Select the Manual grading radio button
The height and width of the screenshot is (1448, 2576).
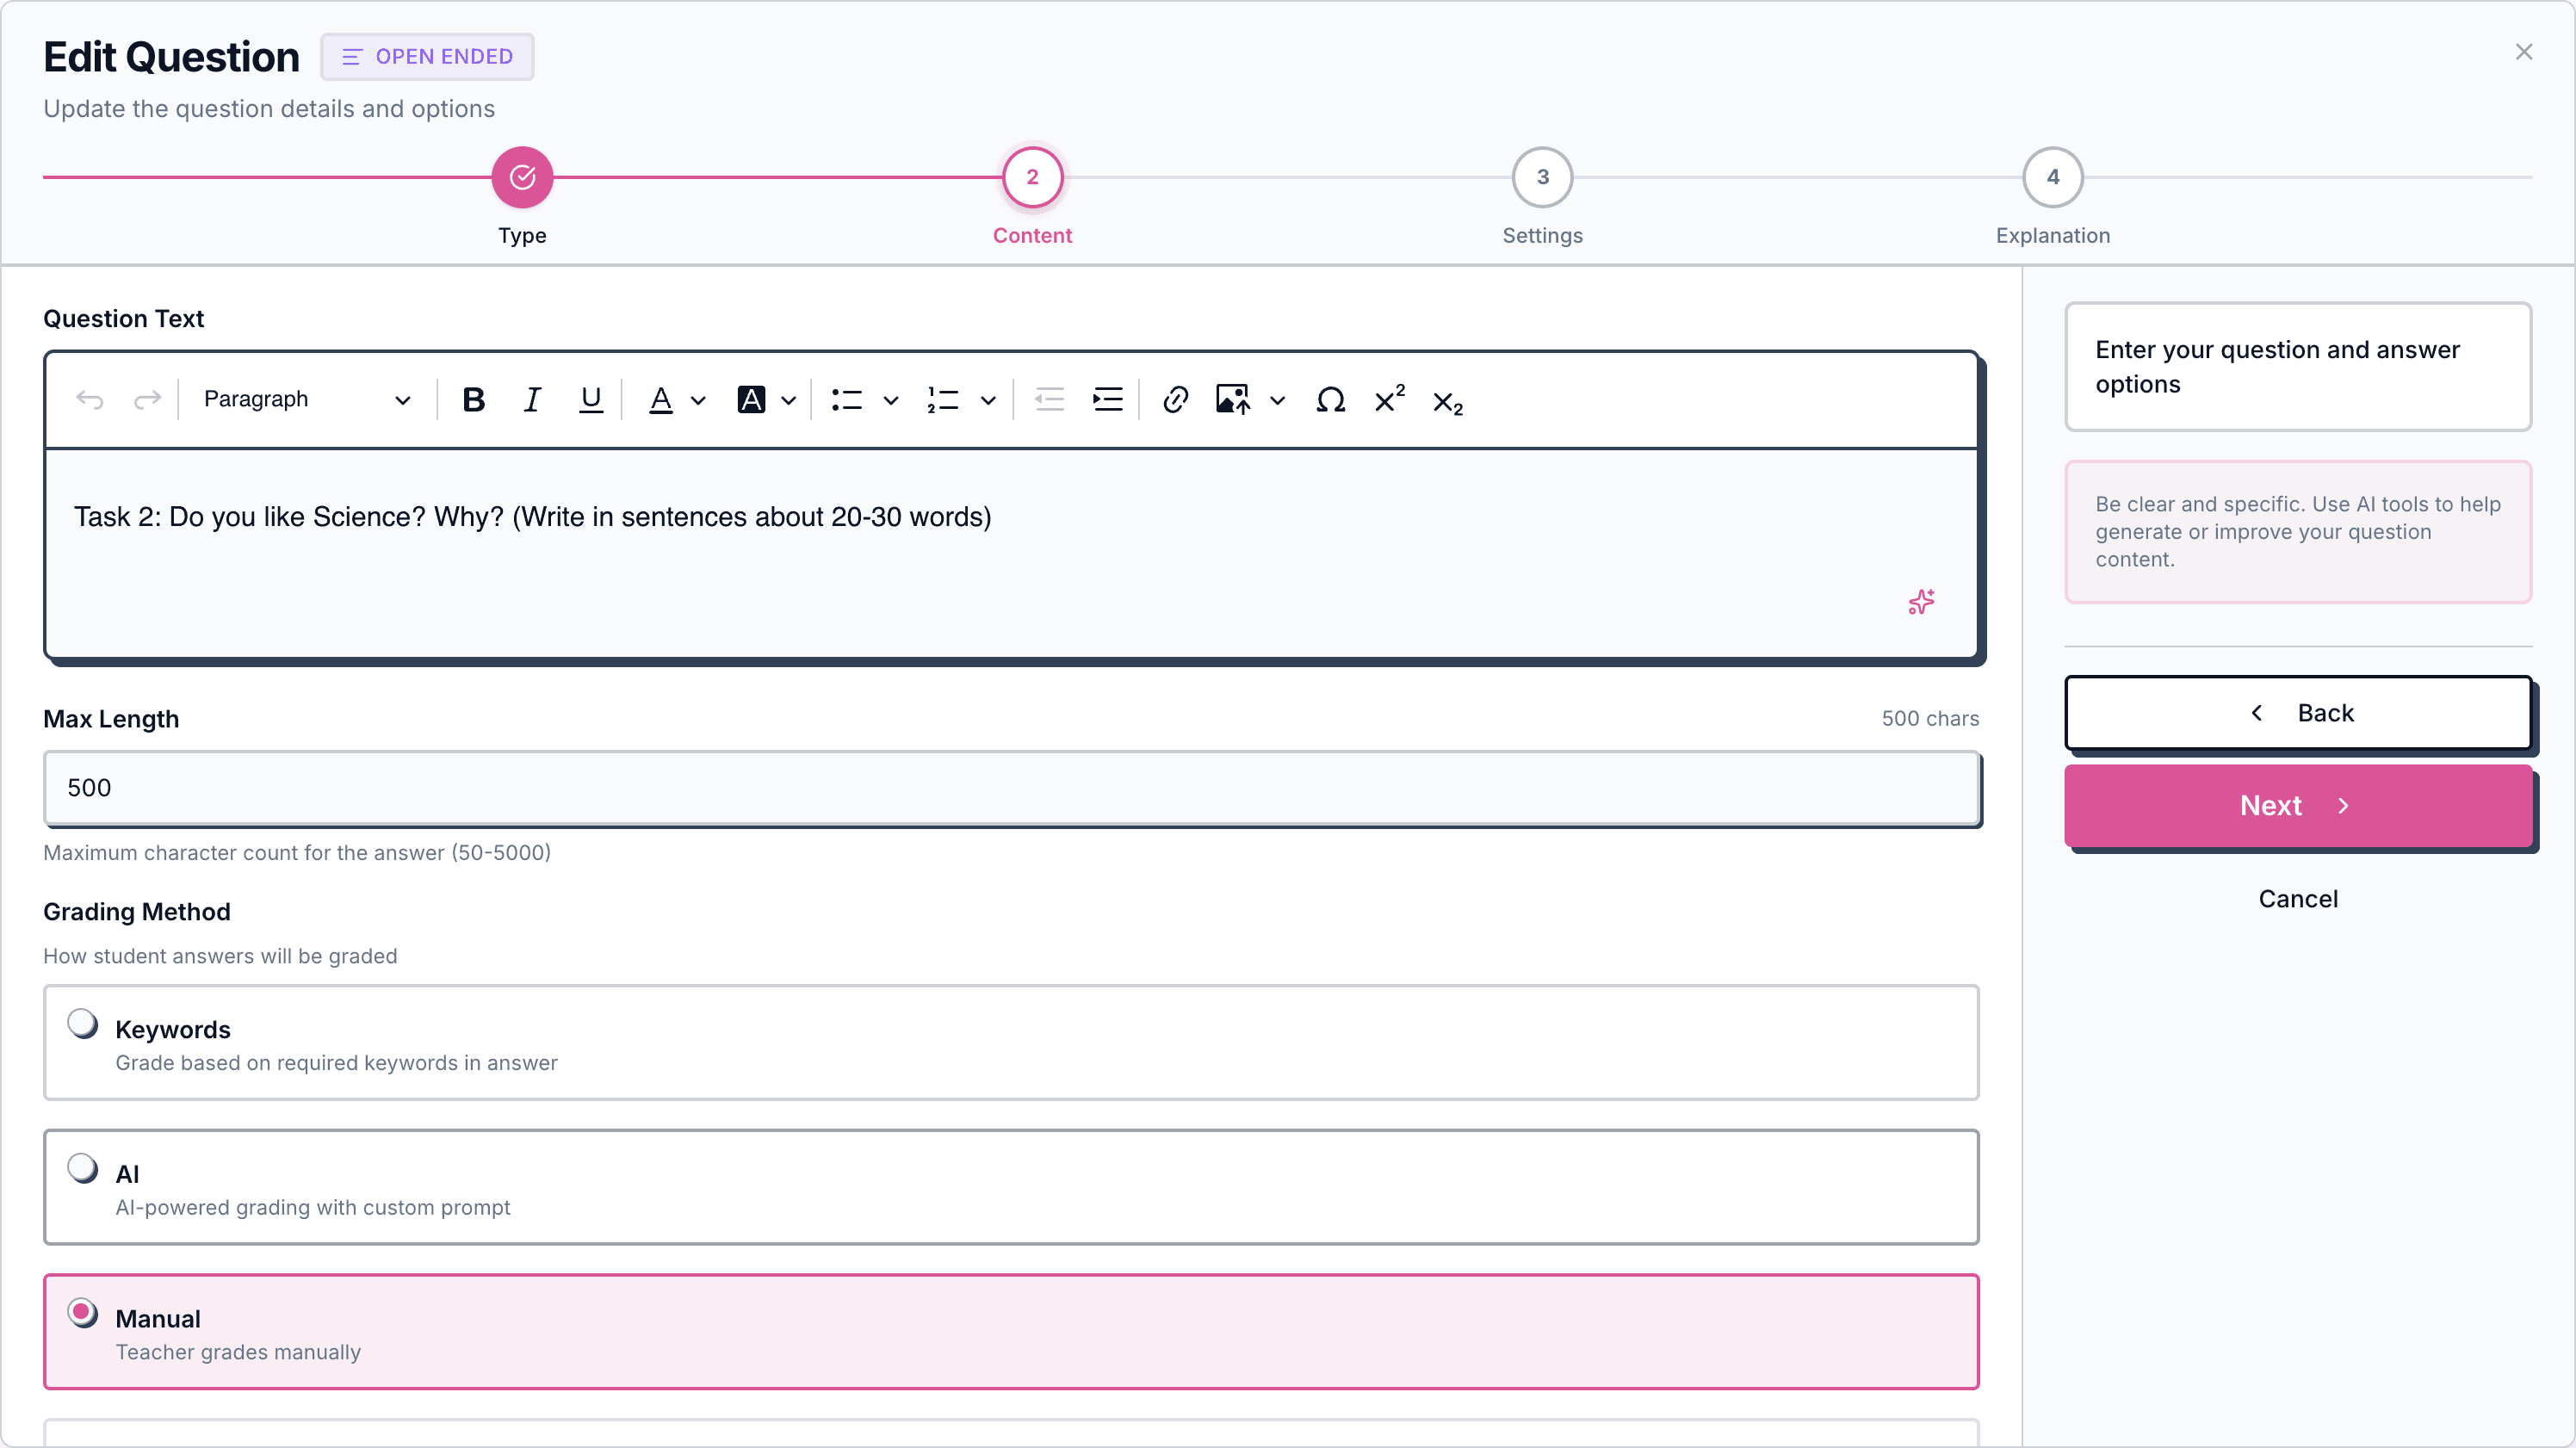[83, 1312]
